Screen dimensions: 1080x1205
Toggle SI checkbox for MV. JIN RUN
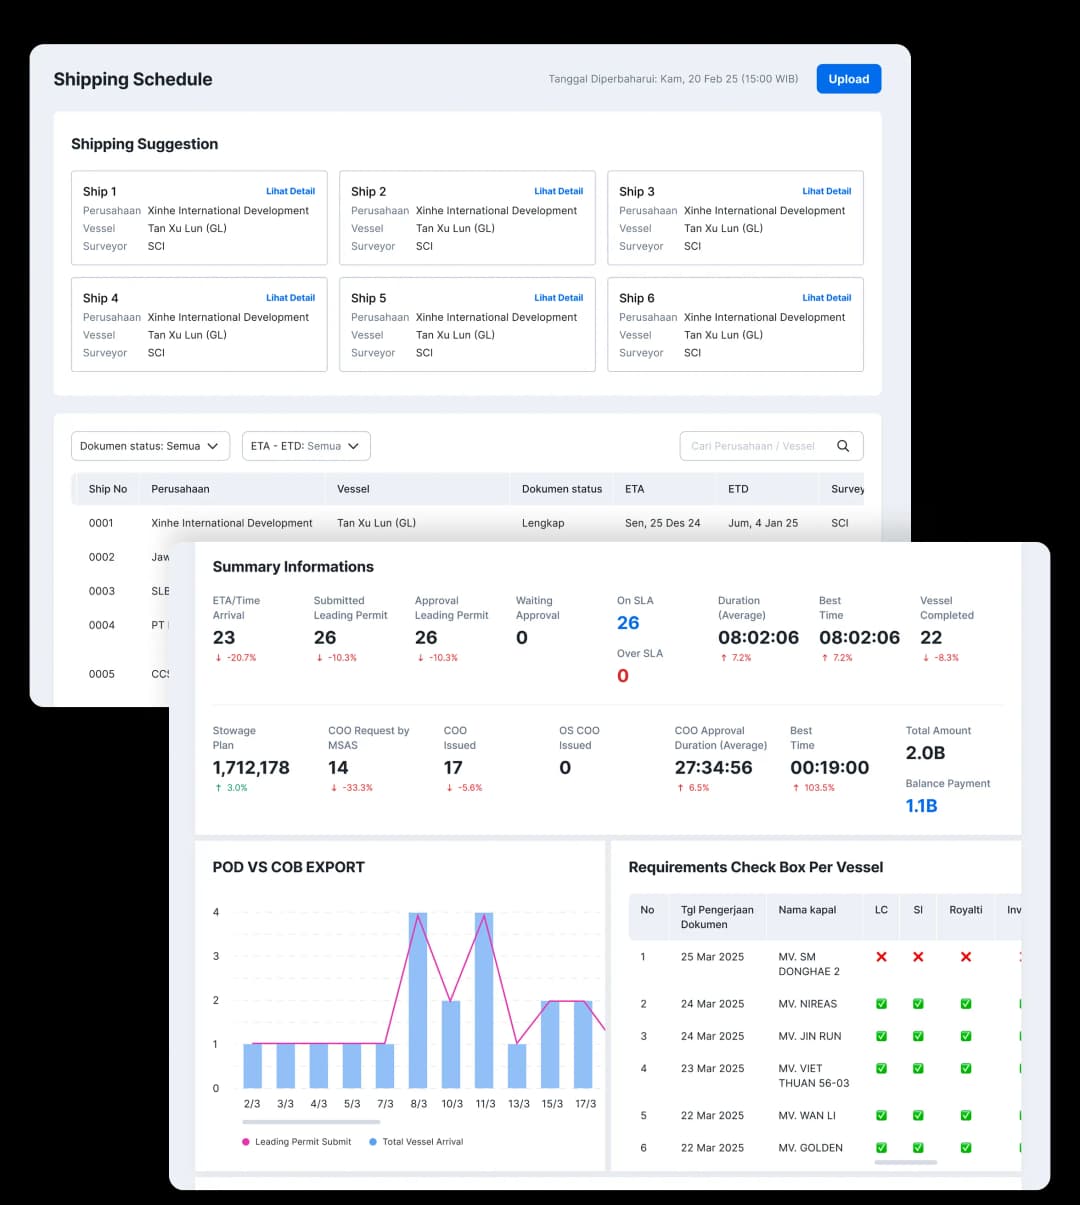(918, 1036)
